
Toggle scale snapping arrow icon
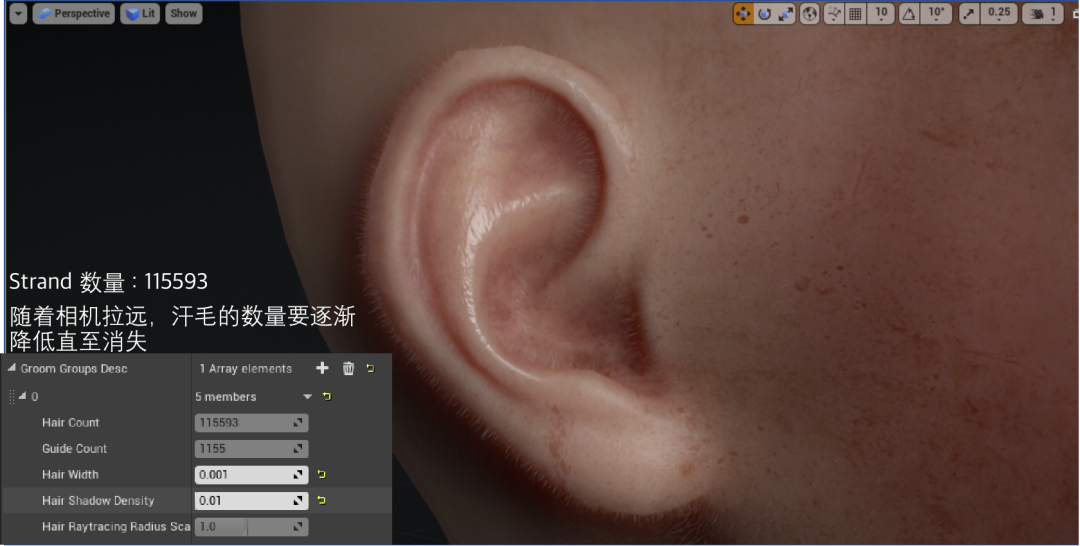(969, 14)
